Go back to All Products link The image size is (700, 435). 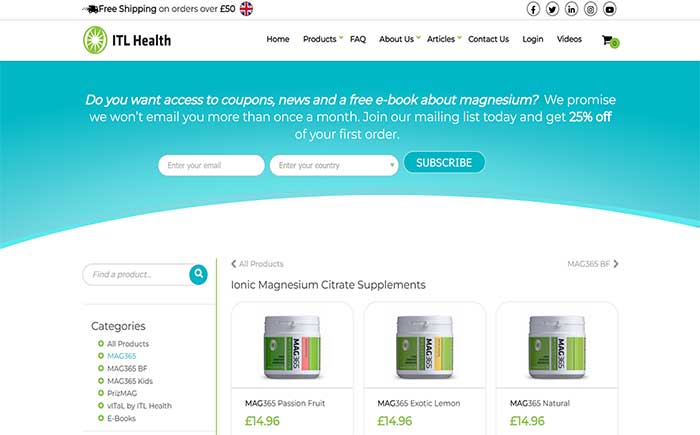tap(257, 264)
